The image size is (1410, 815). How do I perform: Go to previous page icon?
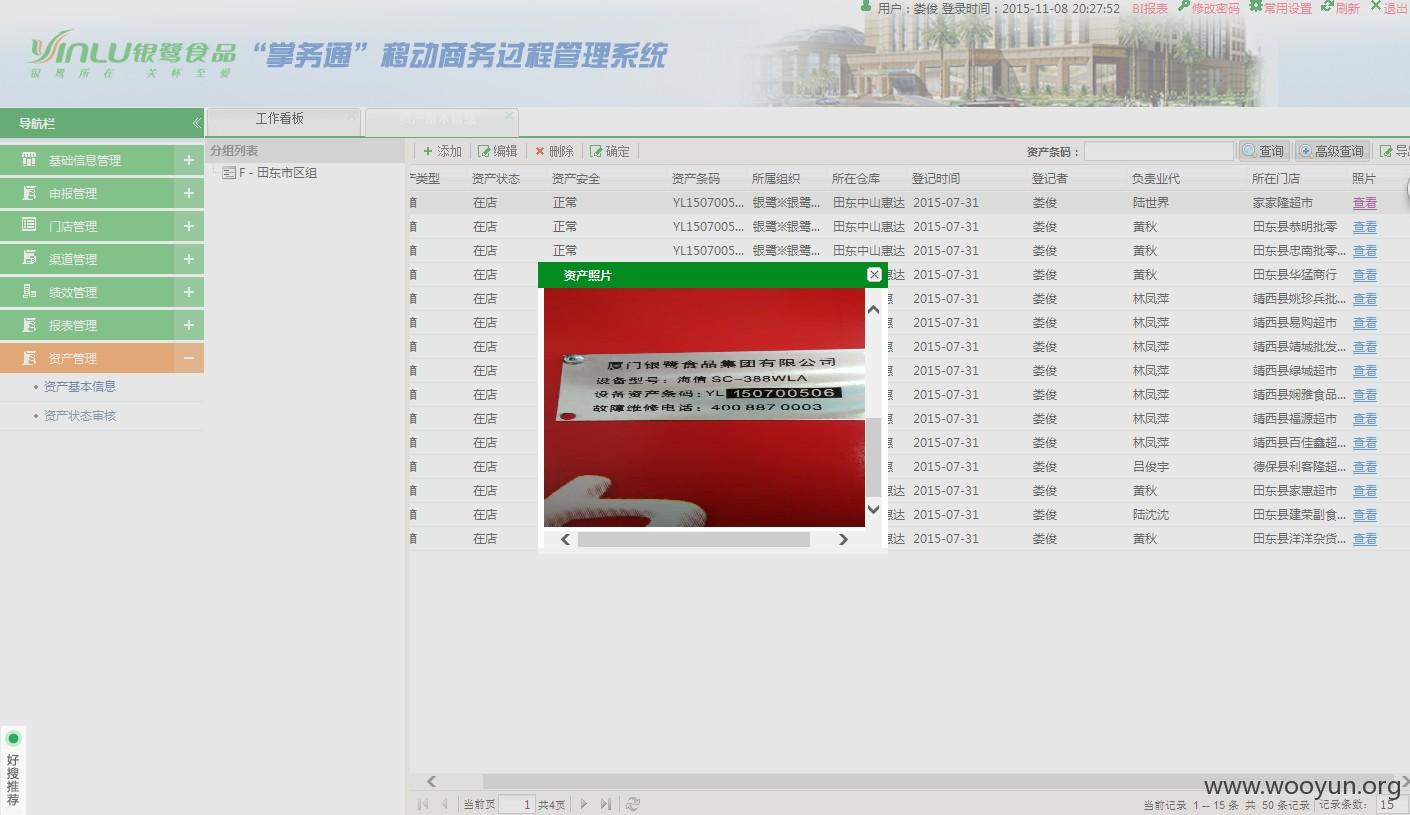445,804
